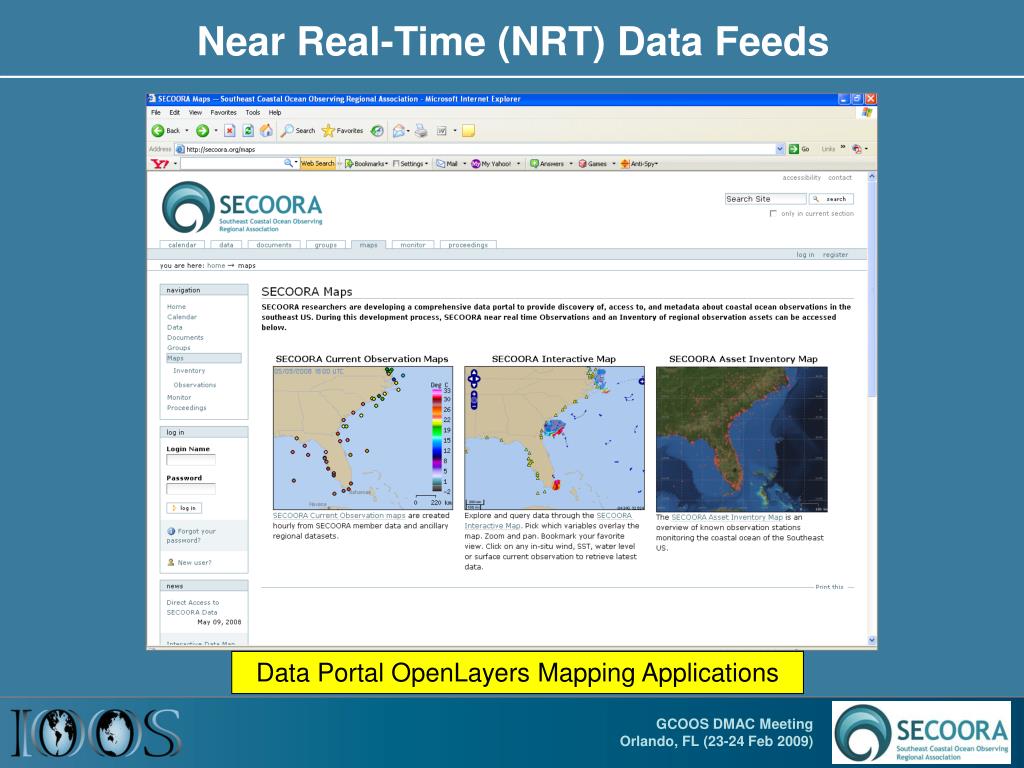Open the browser Home page icon
Image resolution: width=1024 pixels, height=768 pixels.
coord(266,131)
